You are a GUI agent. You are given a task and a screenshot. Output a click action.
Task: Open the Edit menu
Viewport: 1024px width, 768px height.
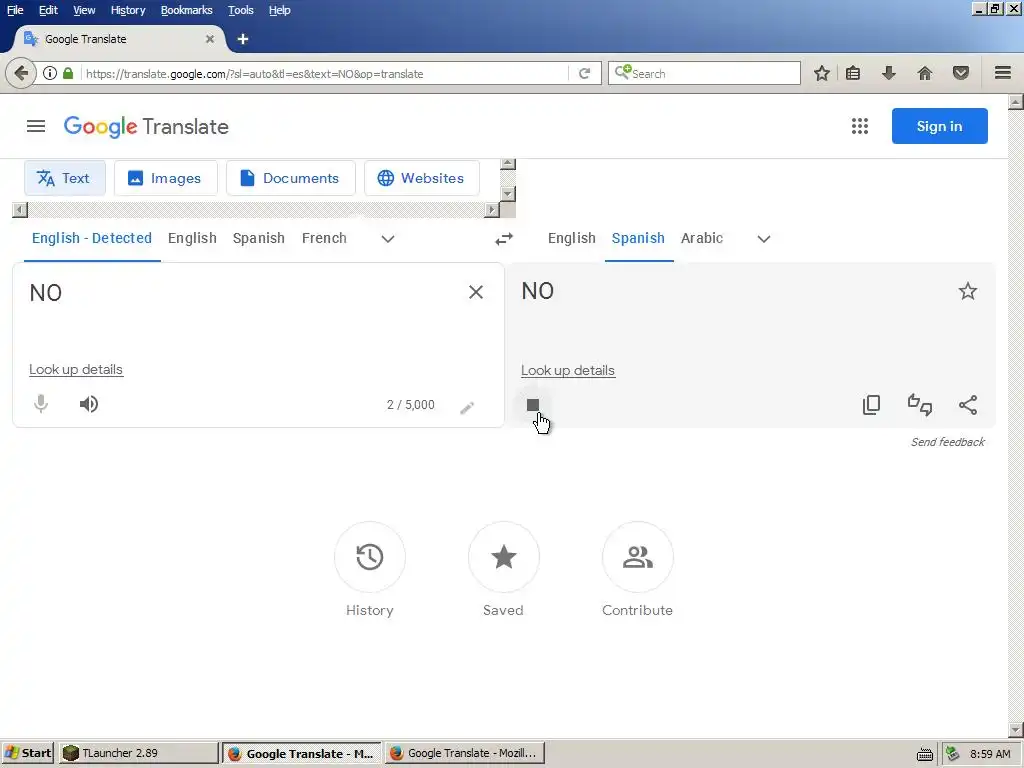[48, 10]
